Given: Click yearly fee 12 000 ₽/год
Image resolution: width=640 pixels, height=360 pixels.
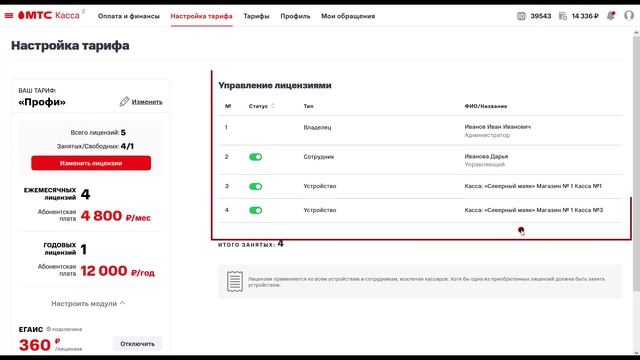Looking at the screenshot, I should click(118, 271).
